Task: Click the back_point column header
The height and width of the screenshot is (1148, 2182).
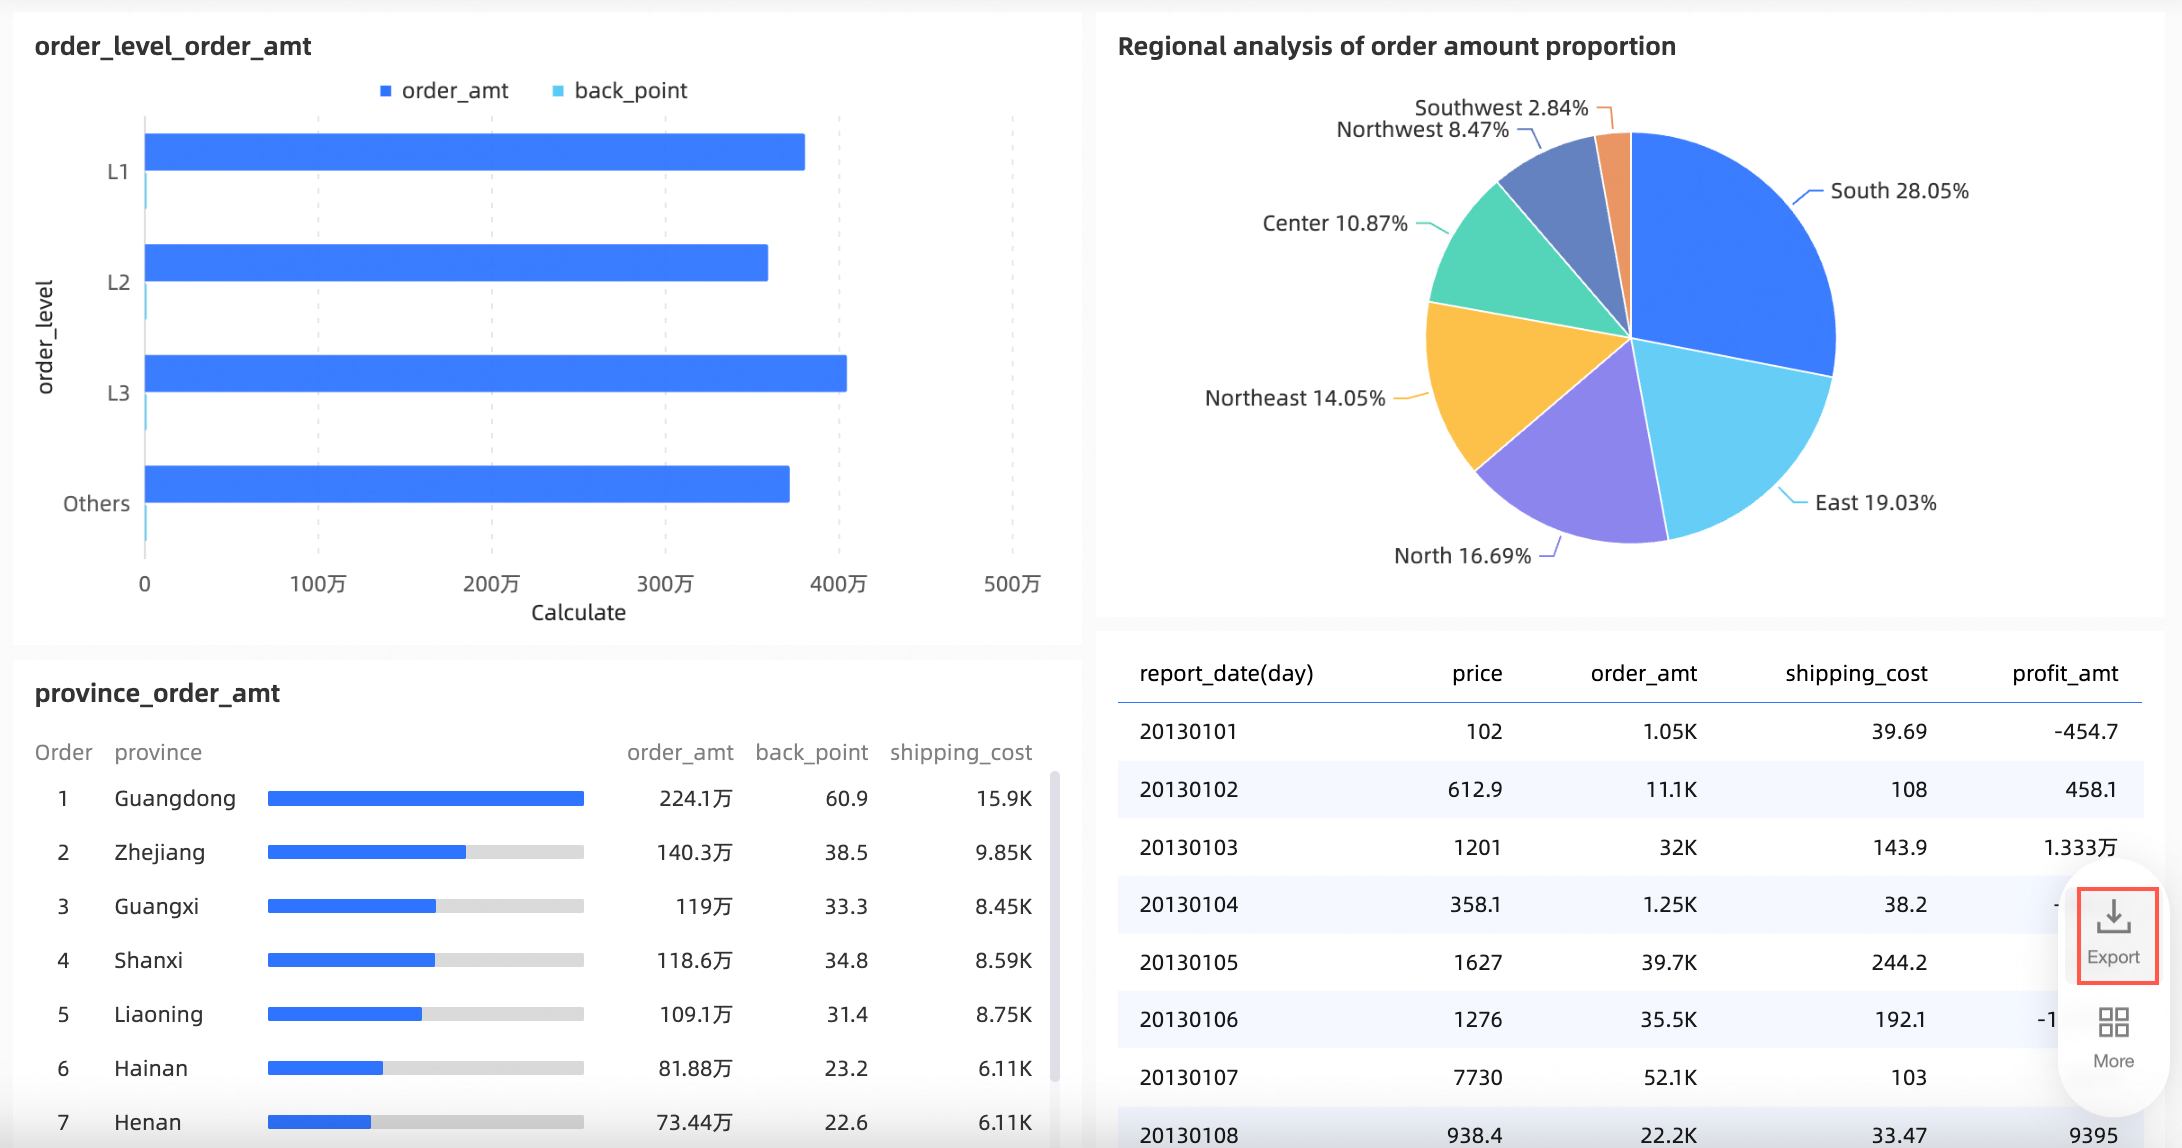Action: [x=811, y=752]
